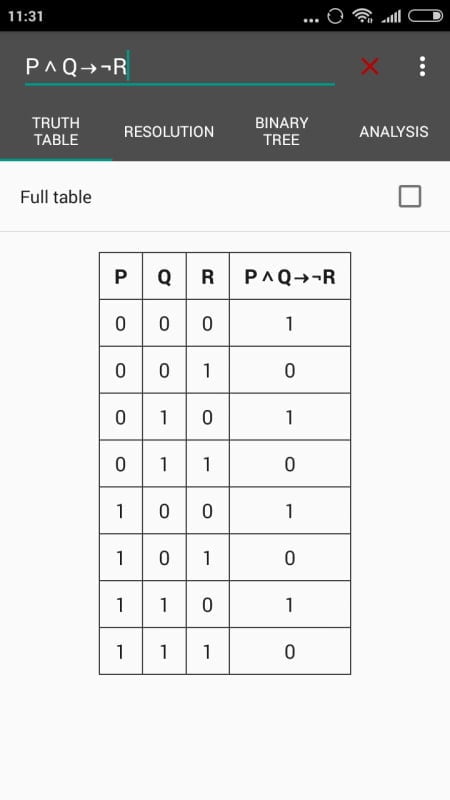The width and height of the screenshot is (450, 800).
Task: Go to the Analysis tab
Action: (x=394, y=132)
